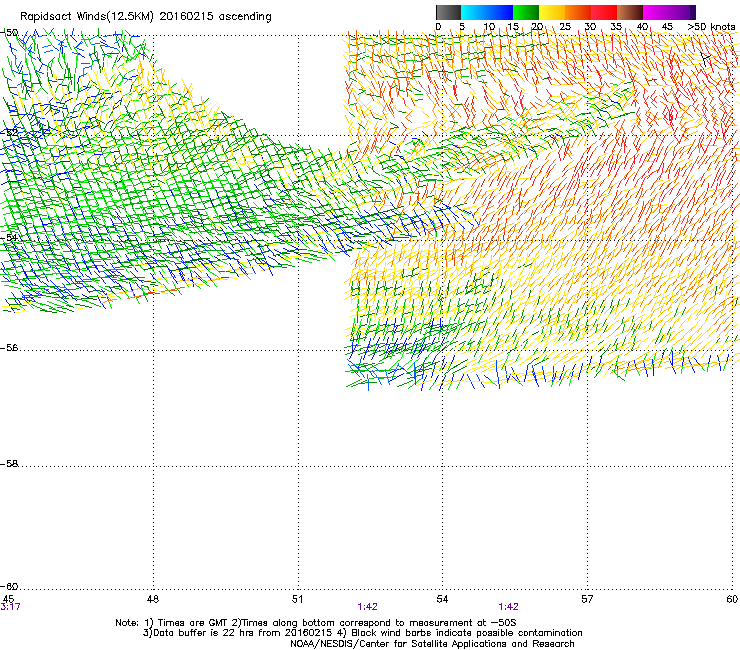Click the 3:17 pass time label
The height and width of the screenshot is (650, 740).
(10, 607)
